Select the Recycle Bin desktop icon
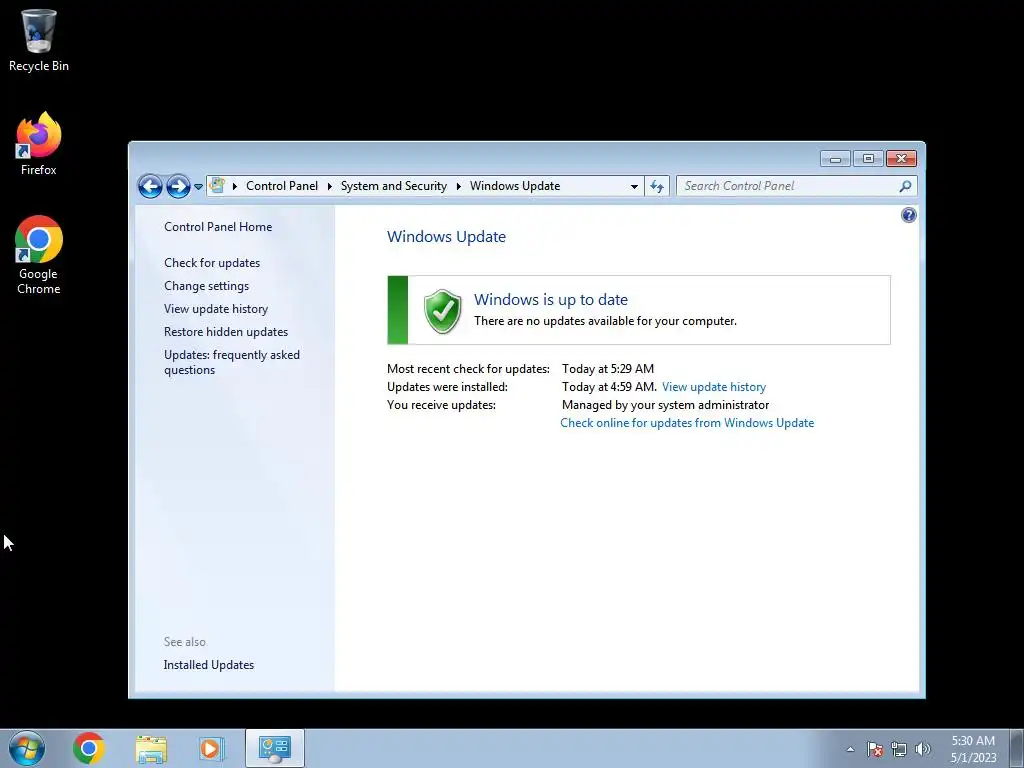Viewport: 1024px width, 768px height. pos(39,40)
